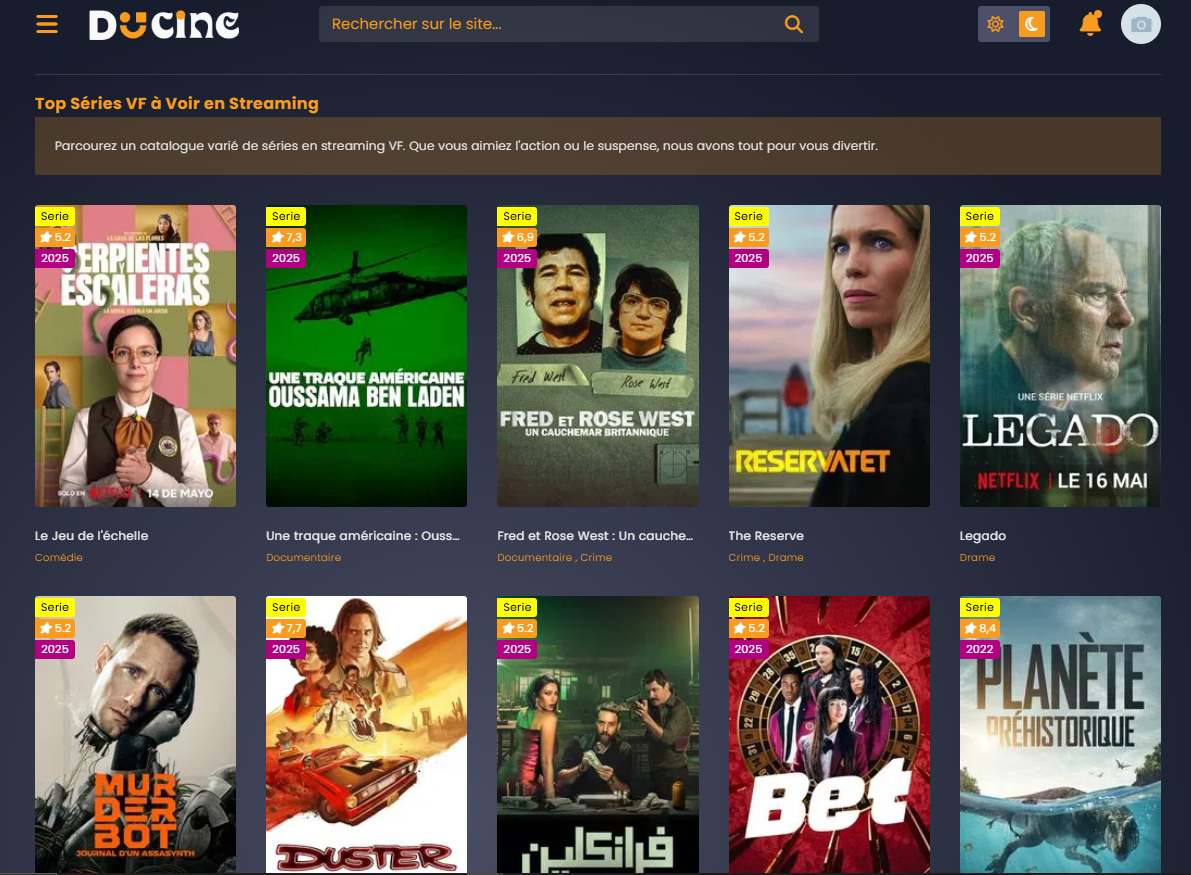Viewport: 1191px width, 875px height.
Task: Click 7,3 rating badge on Ben Laden poster
Action: point(286,237)
